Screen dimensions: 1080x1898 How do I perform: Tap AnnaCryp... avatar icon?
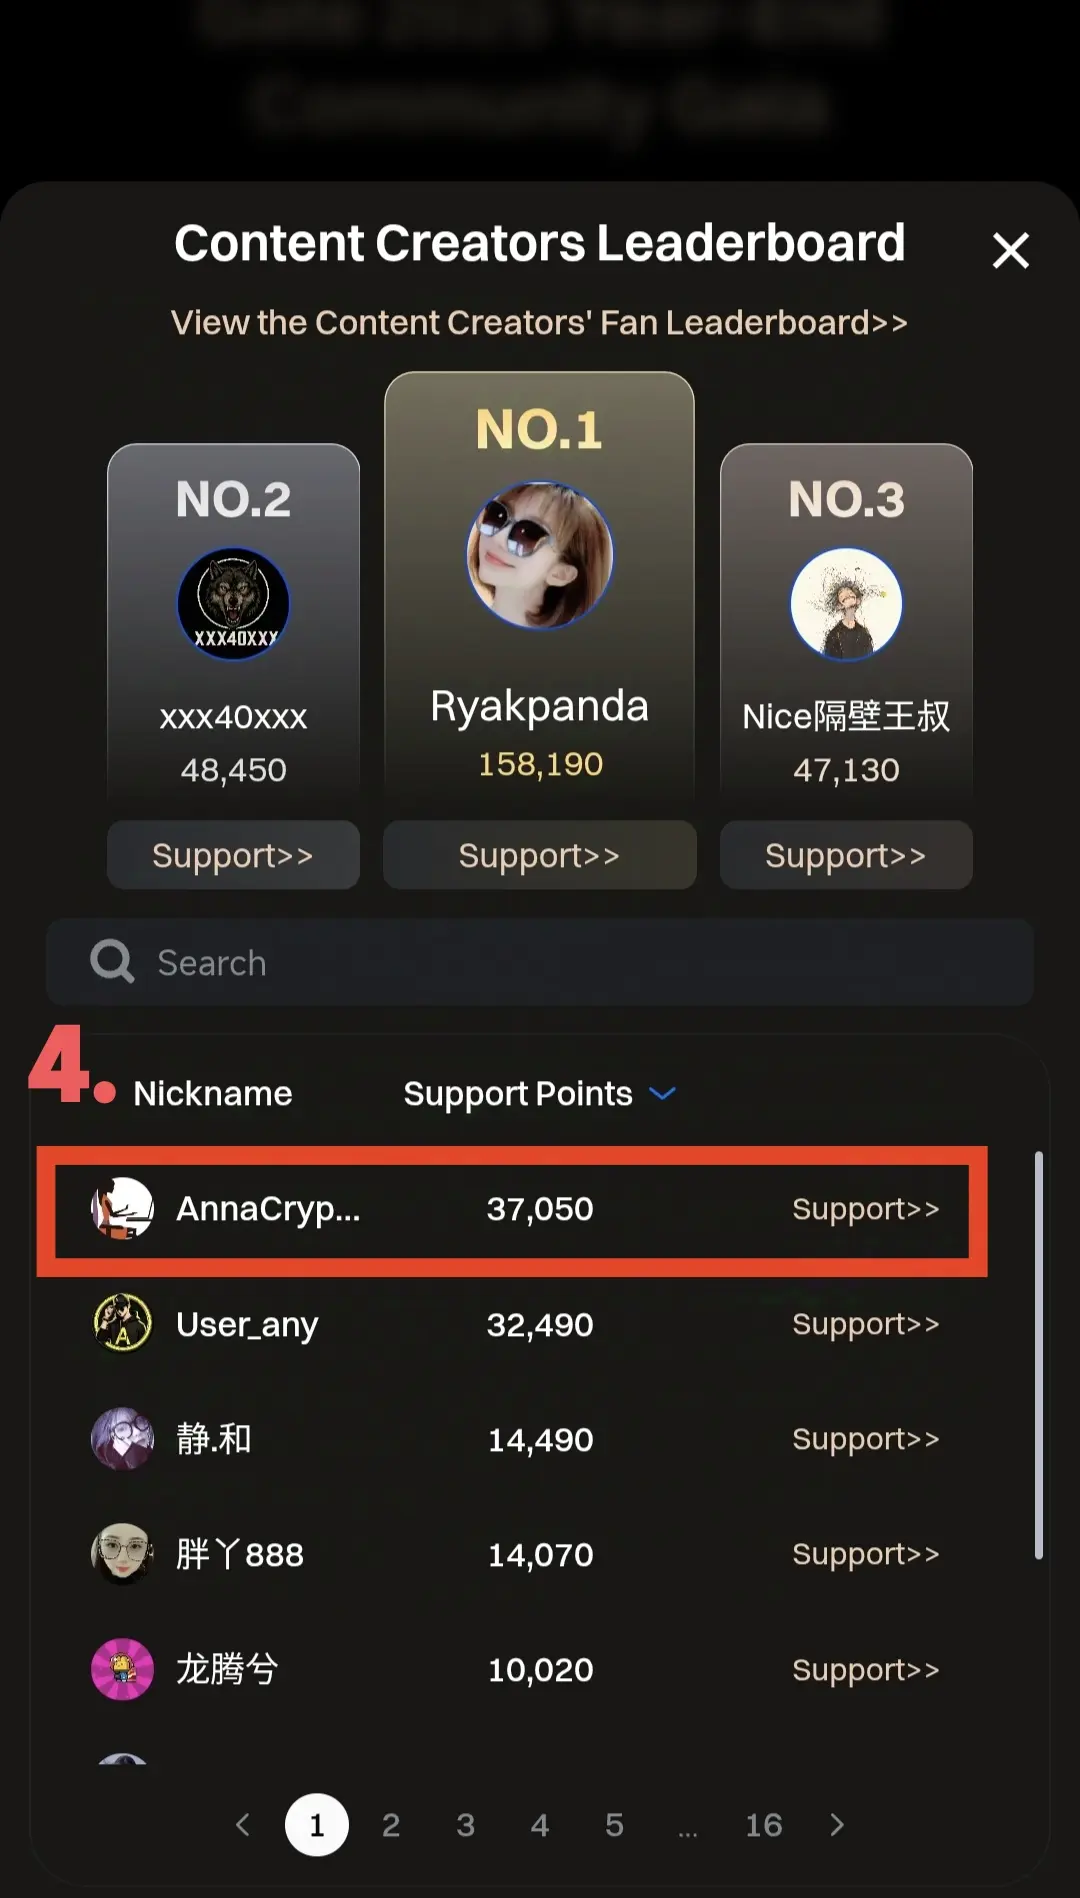122,1209
